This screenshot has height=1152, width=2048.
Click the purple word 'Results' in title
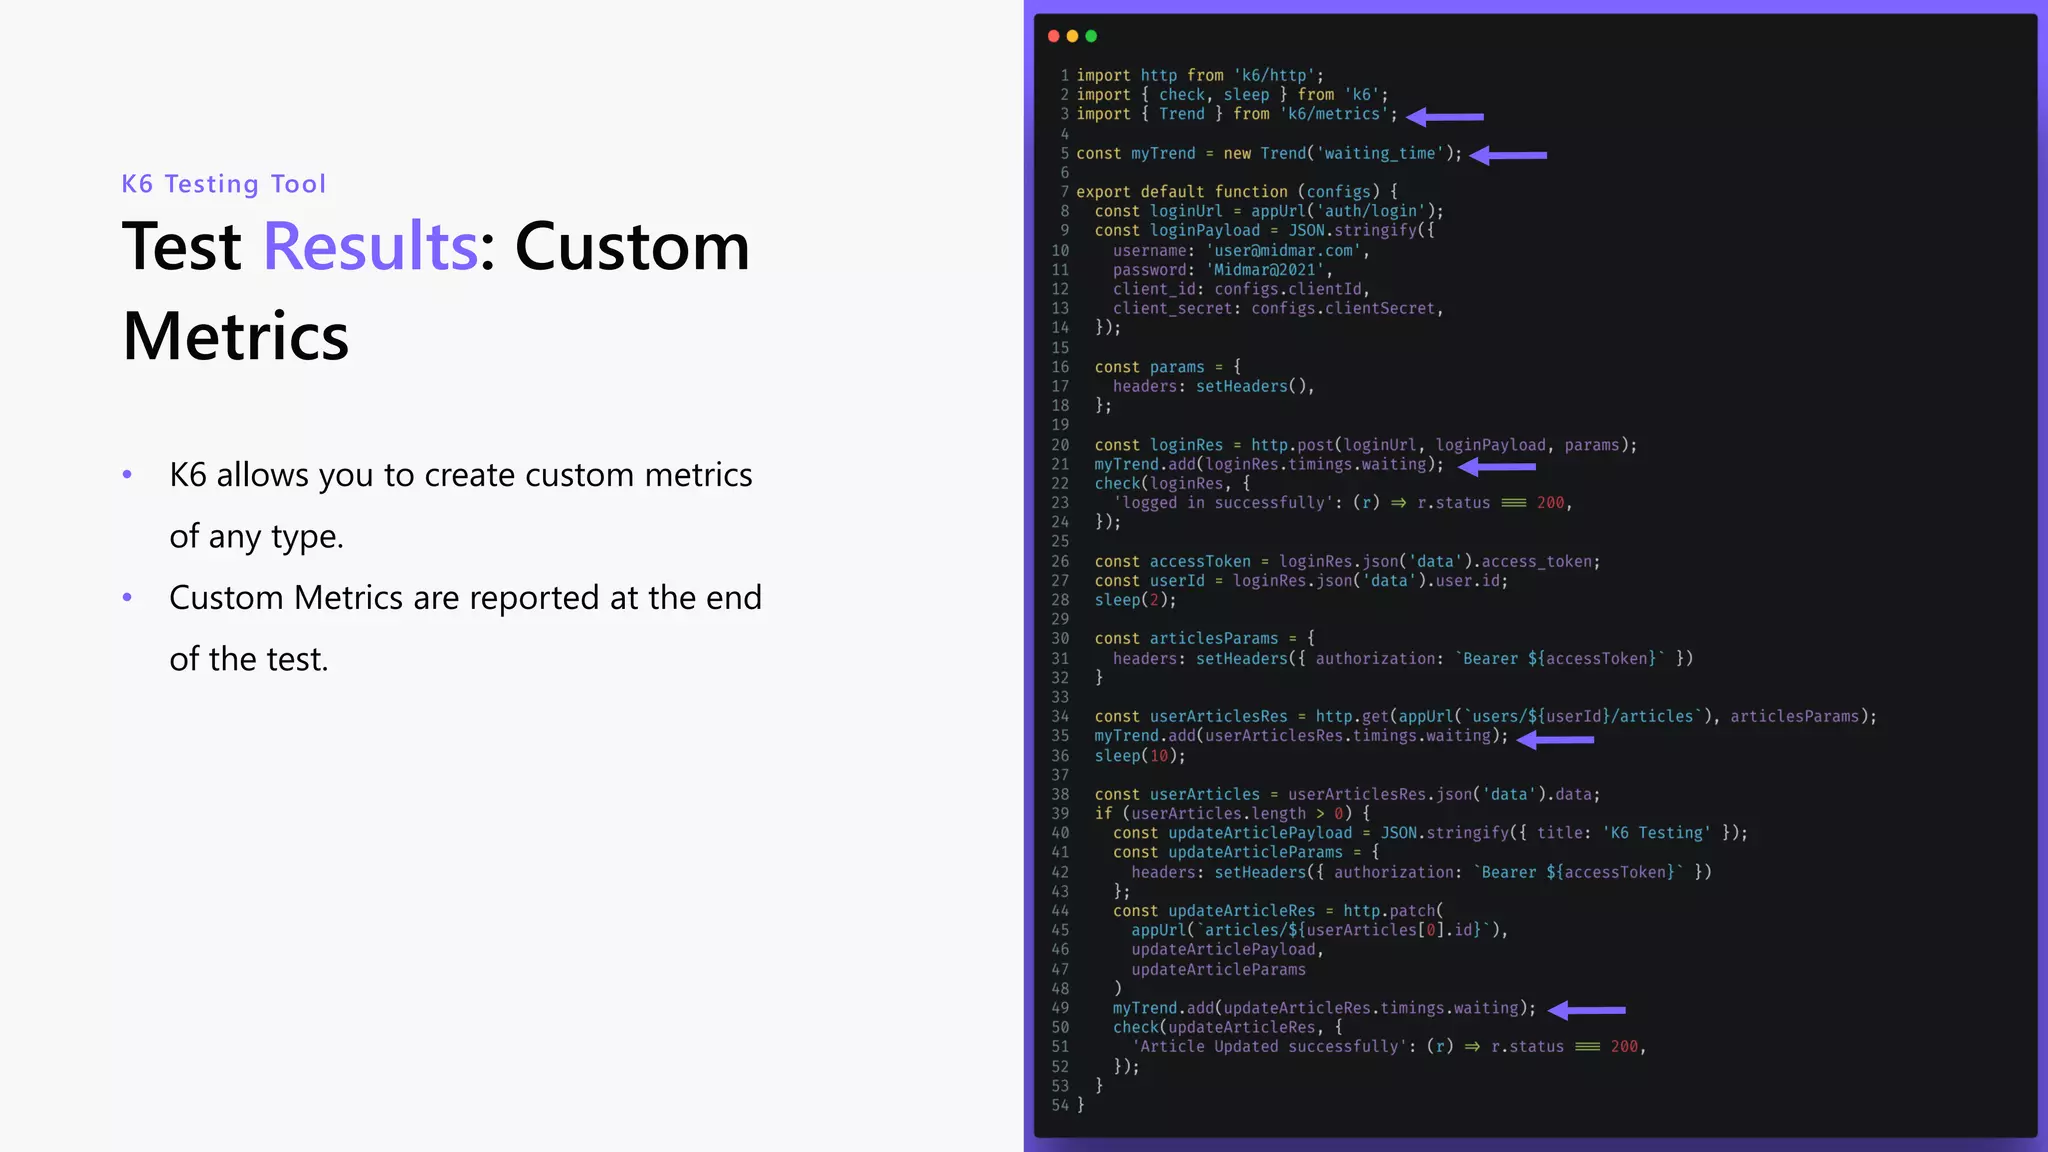coord(371,246)
